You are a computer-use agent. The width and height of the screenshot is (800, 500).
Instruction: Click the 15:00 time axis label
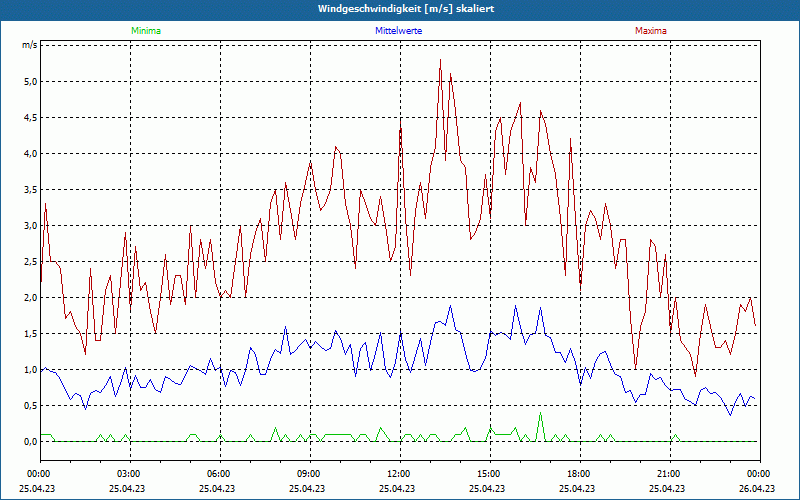pos(490,474)
